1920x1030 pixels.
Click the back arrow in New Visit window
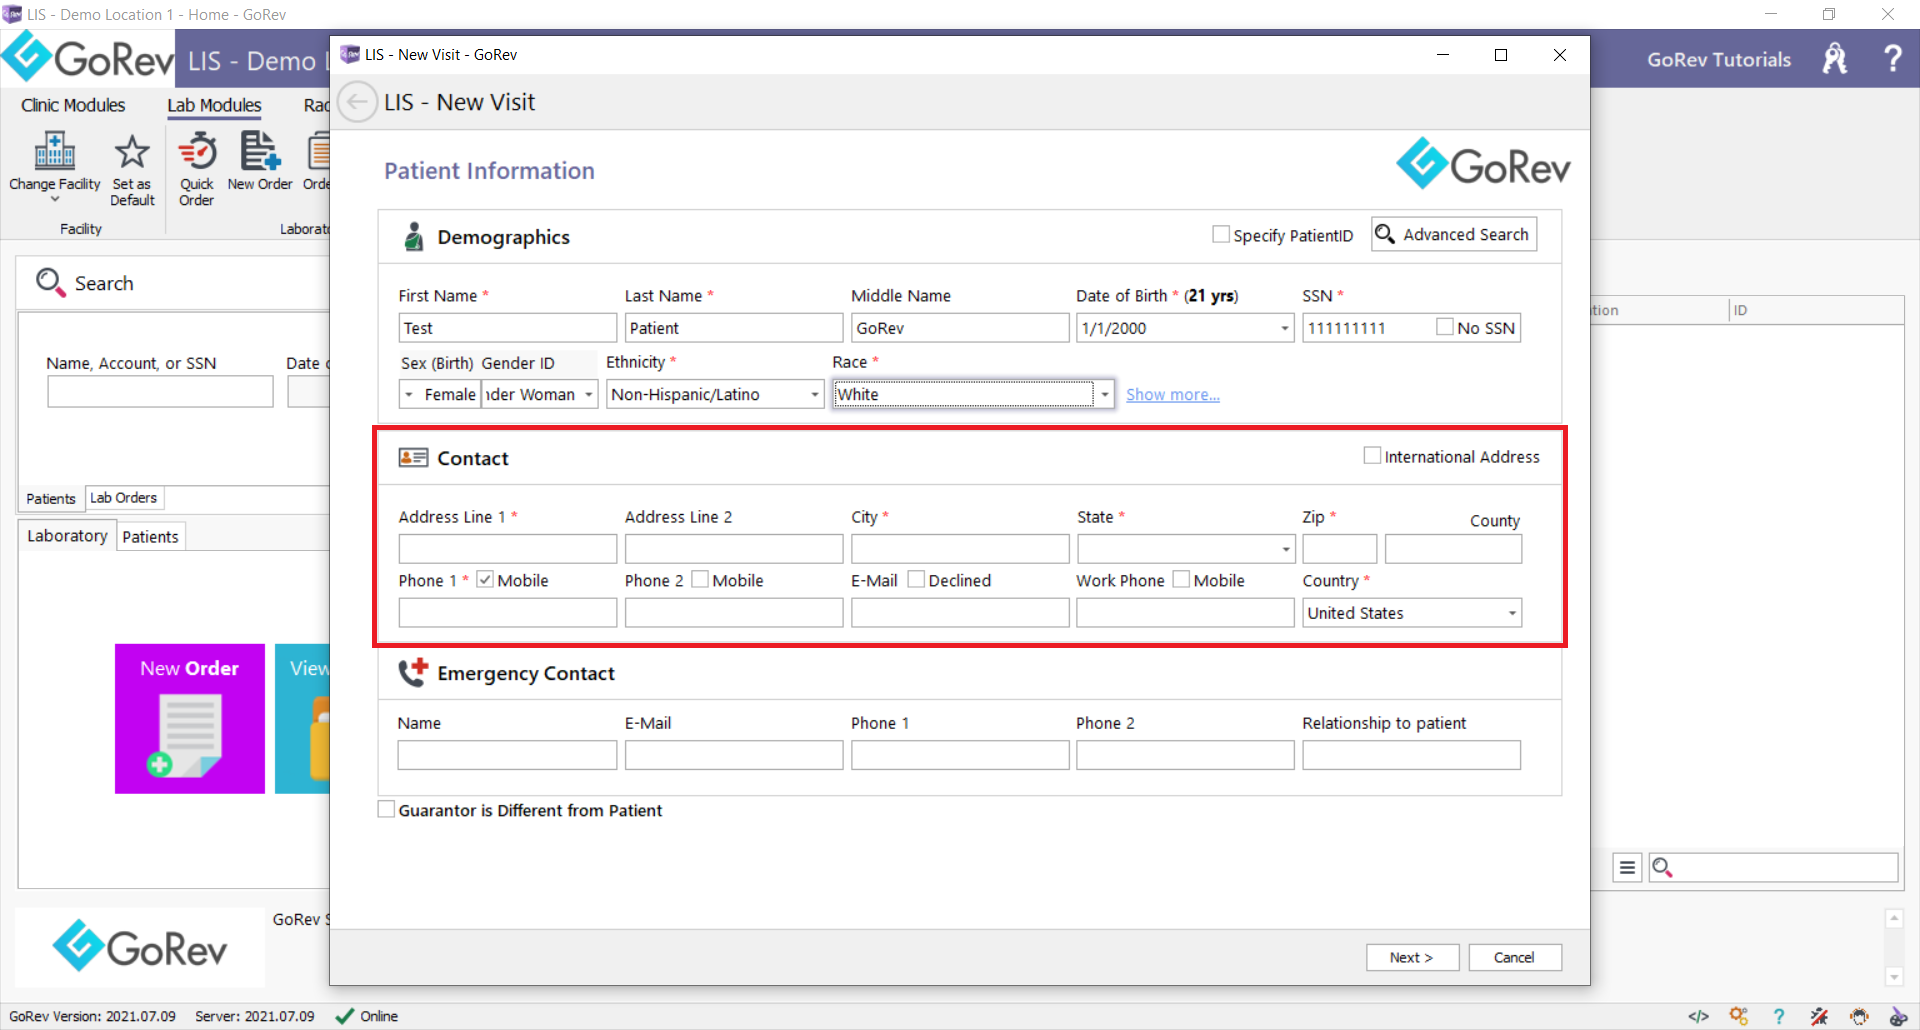click(x=357, y=102)
